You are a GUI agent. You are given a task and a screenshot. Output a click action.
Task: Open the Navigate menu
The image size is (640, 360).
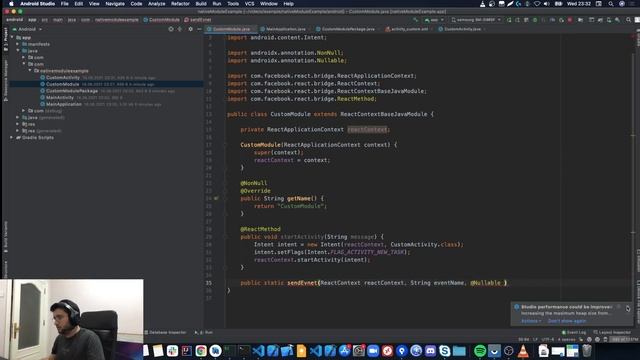point(115,4)
